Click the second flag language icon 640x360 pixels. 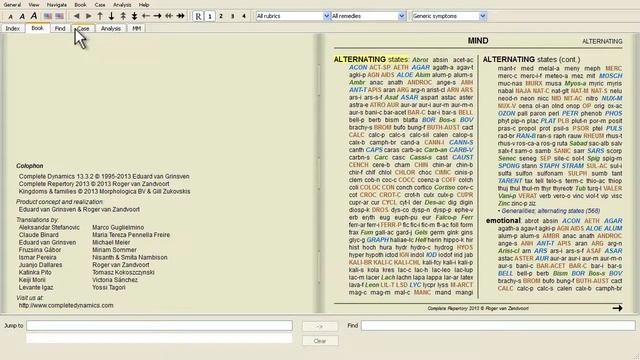tap(60, 16)
